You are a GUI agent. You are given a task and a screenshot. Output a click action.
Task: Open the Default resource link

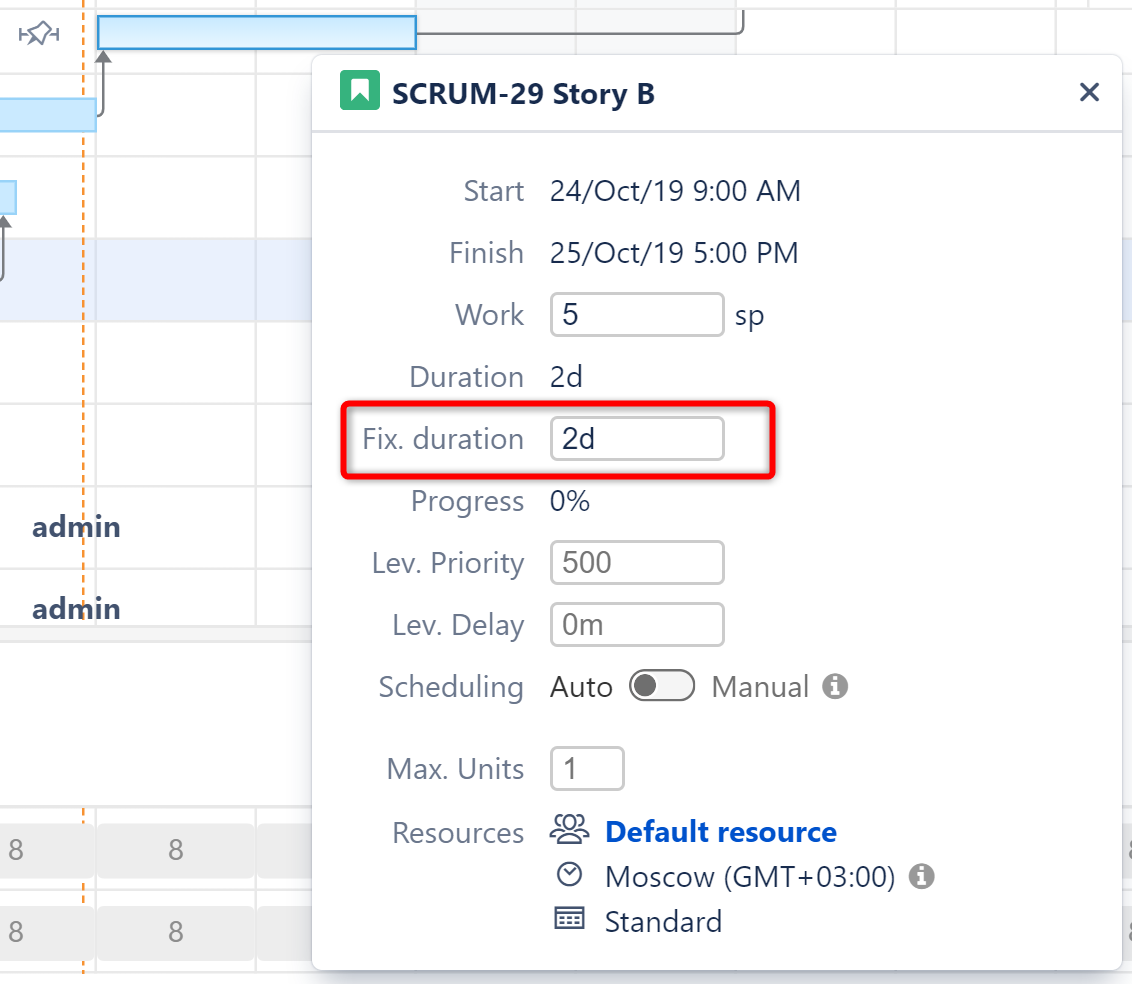pos(720,831)
